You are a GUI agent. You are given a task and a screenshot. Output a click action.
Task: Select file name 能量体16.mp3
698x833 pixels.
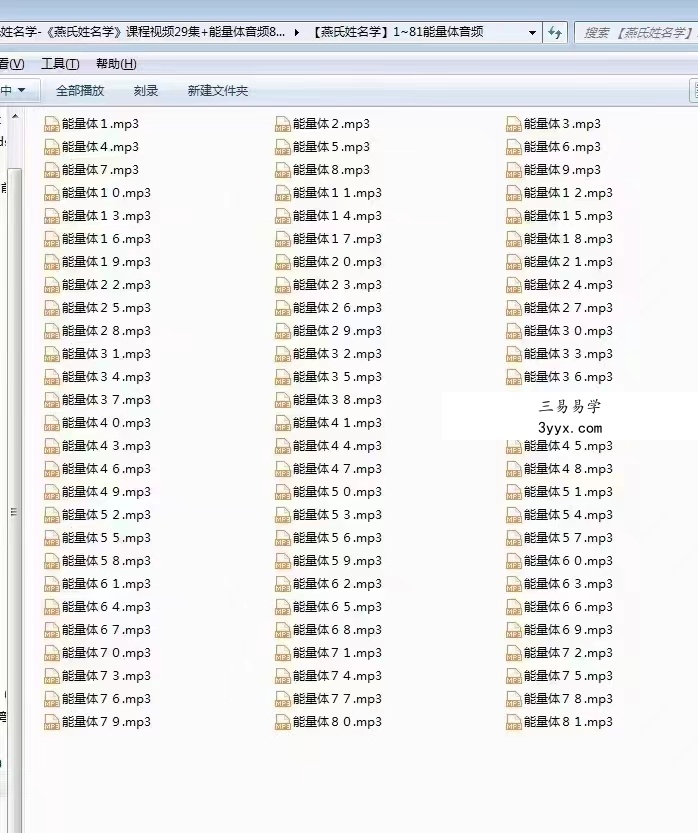106,239
